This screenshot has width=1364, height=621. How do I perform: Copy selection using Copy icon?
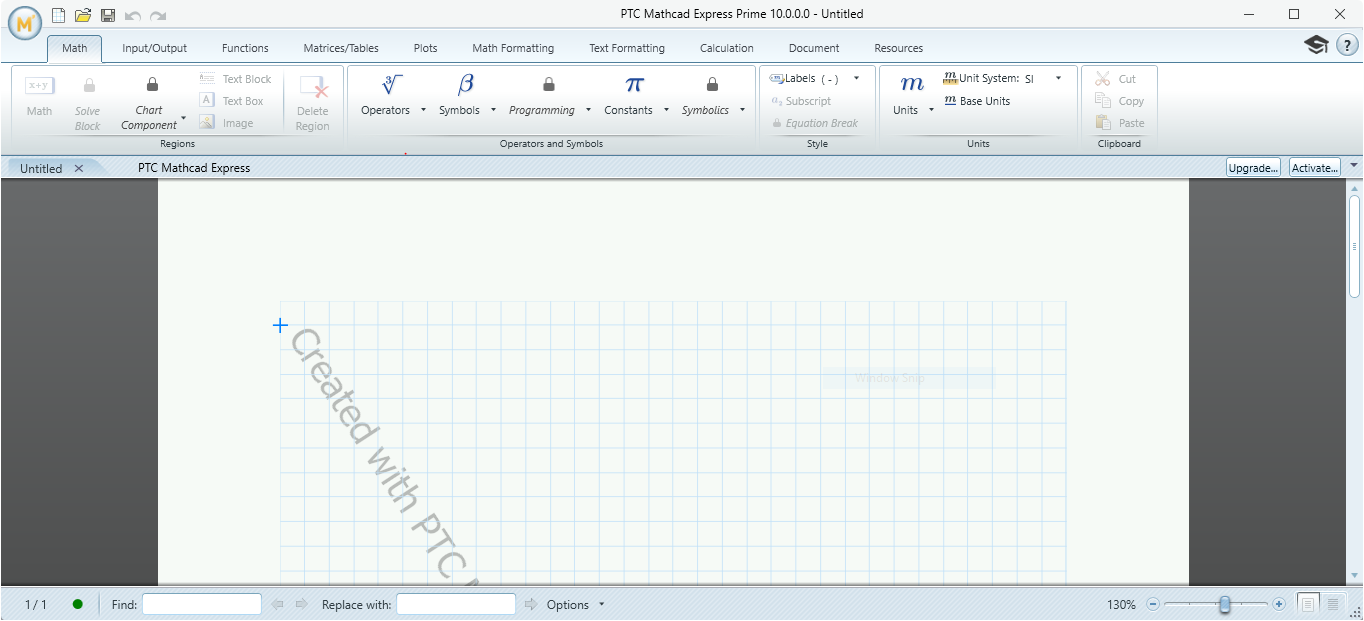click(x=1120, y=100)
